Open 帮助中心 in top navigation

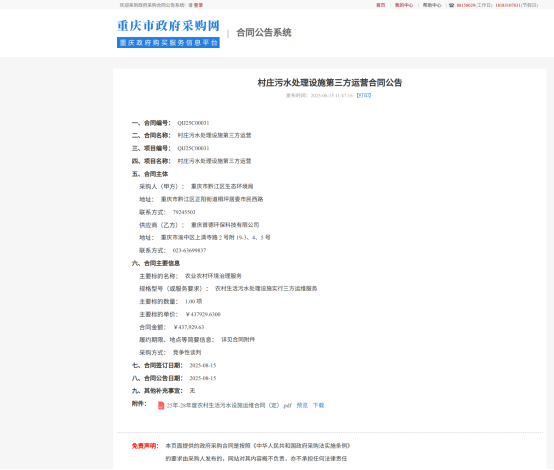[432, 5]
